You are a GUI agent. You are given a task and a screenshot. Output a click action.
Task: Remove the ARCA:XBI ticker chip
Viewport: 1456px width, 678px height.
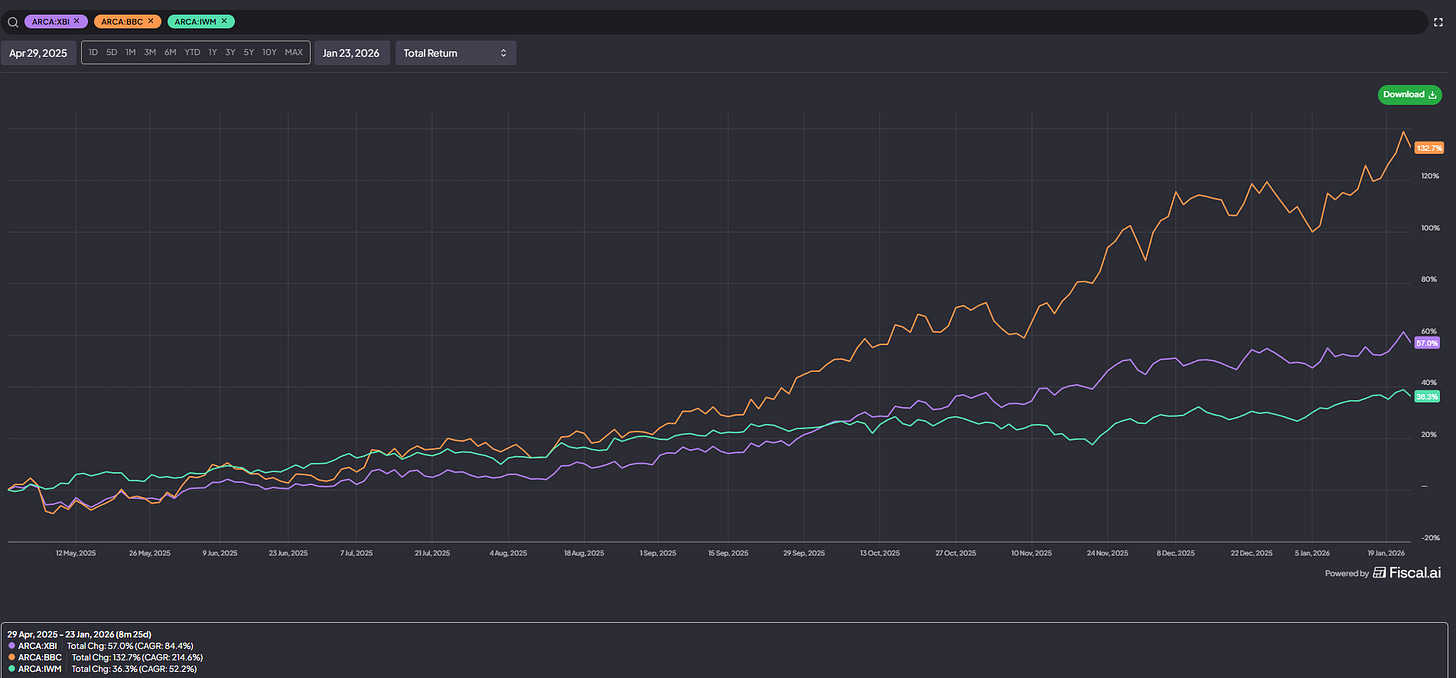(76, 21)
